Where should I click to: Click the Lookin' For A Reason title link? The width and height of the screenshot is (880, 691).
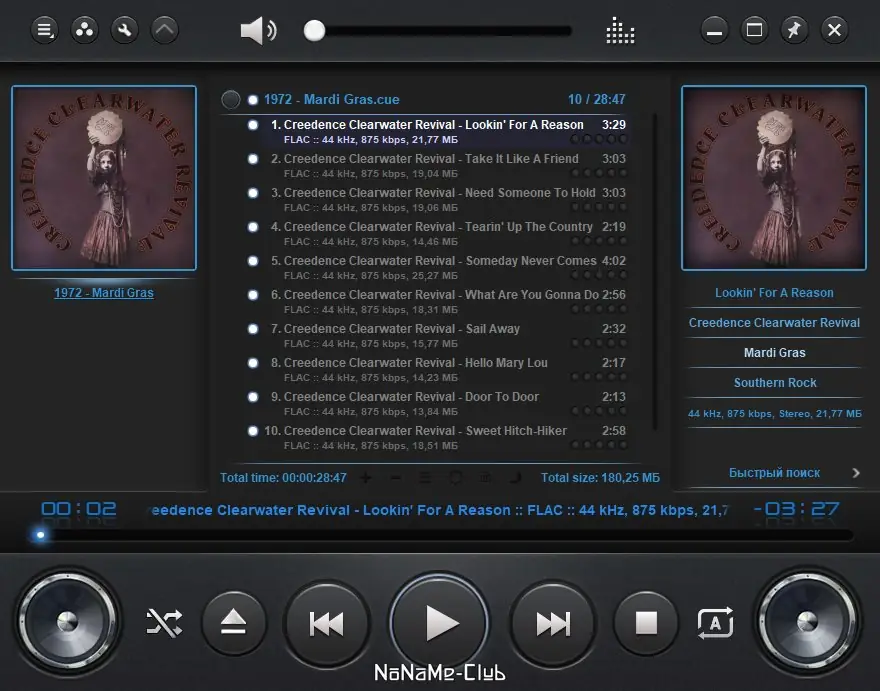pos(774,292)
